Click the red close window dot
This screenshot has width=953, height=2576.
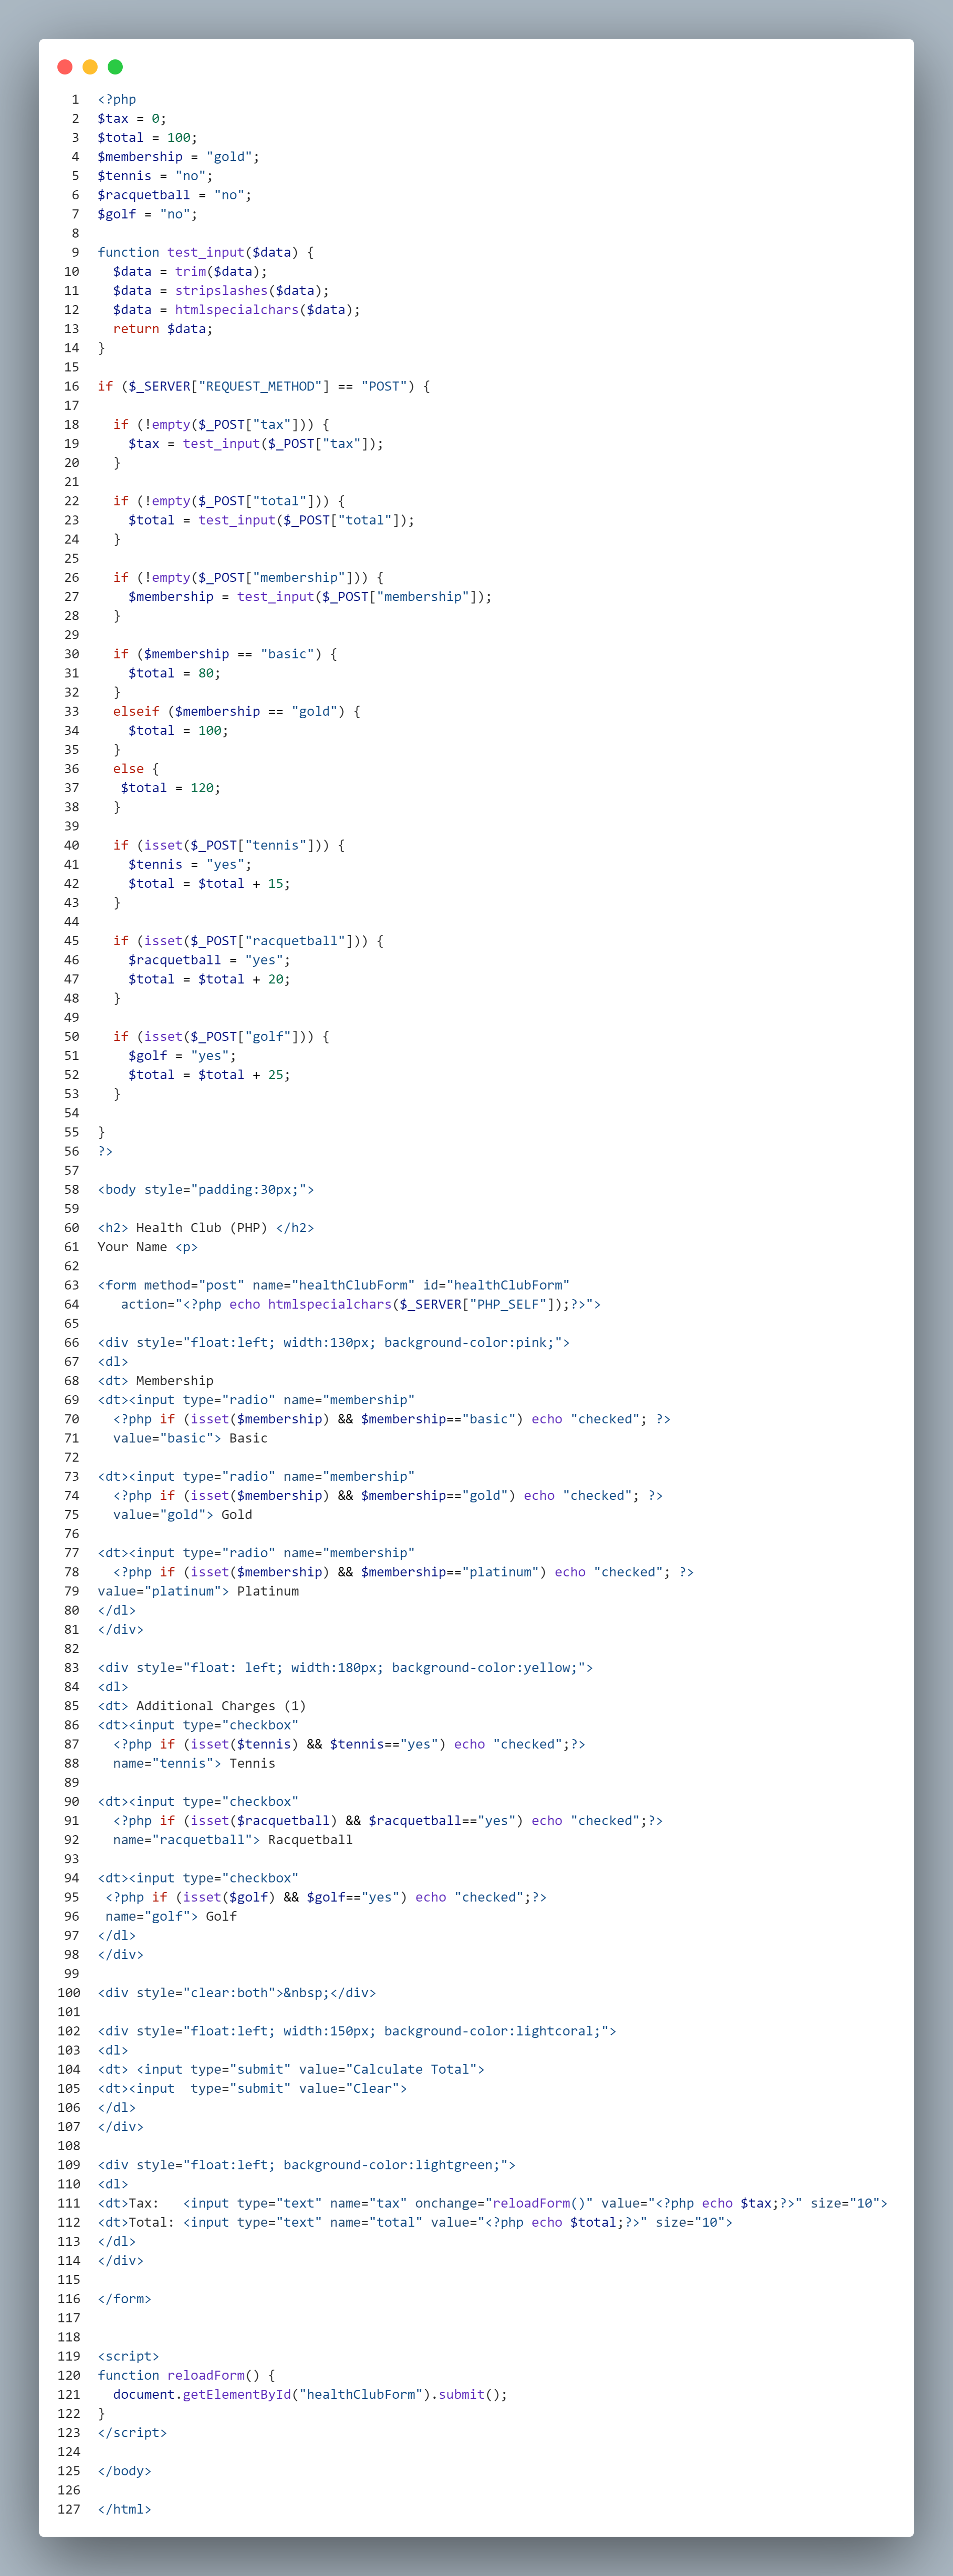click(65, 67)
